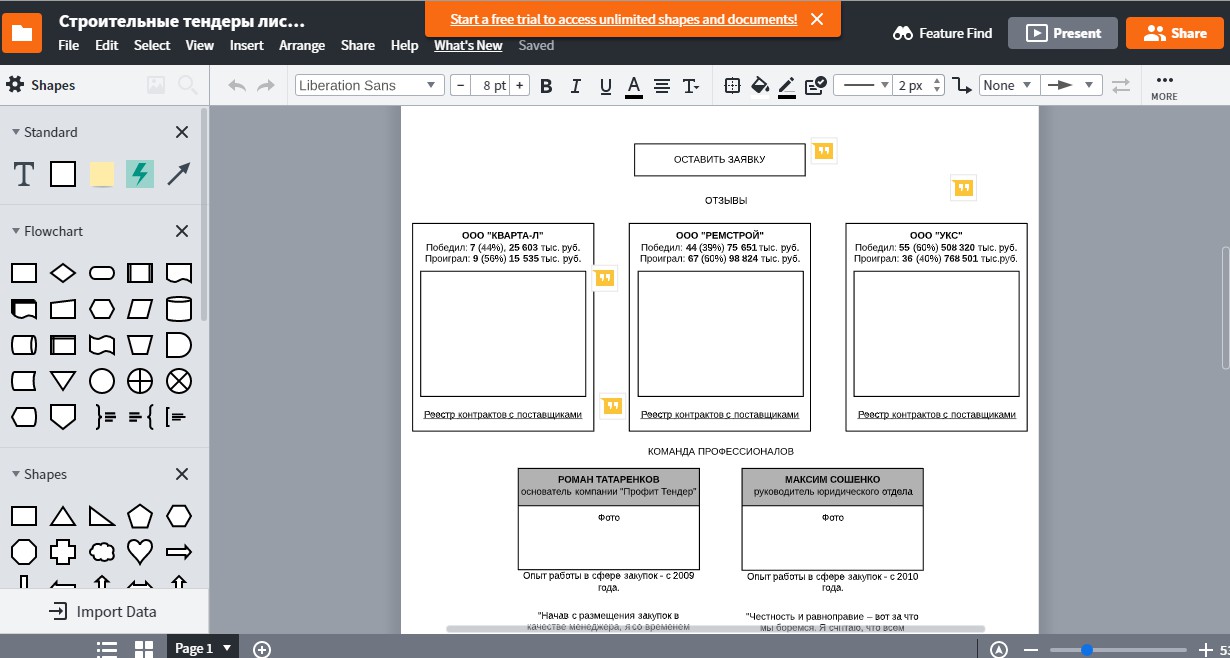Select the flowchart decision diamond shape

tap(63, 273)
